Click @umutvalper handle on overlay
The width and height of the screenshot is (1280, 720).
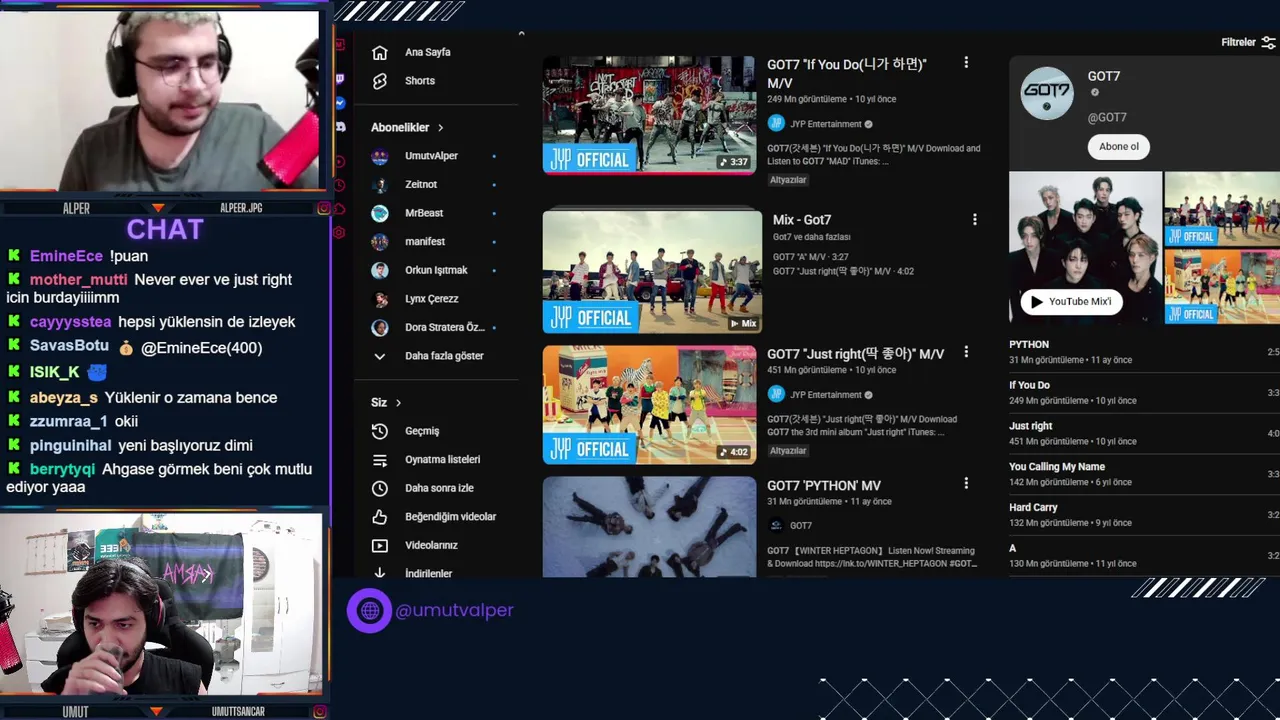[454, 610]
